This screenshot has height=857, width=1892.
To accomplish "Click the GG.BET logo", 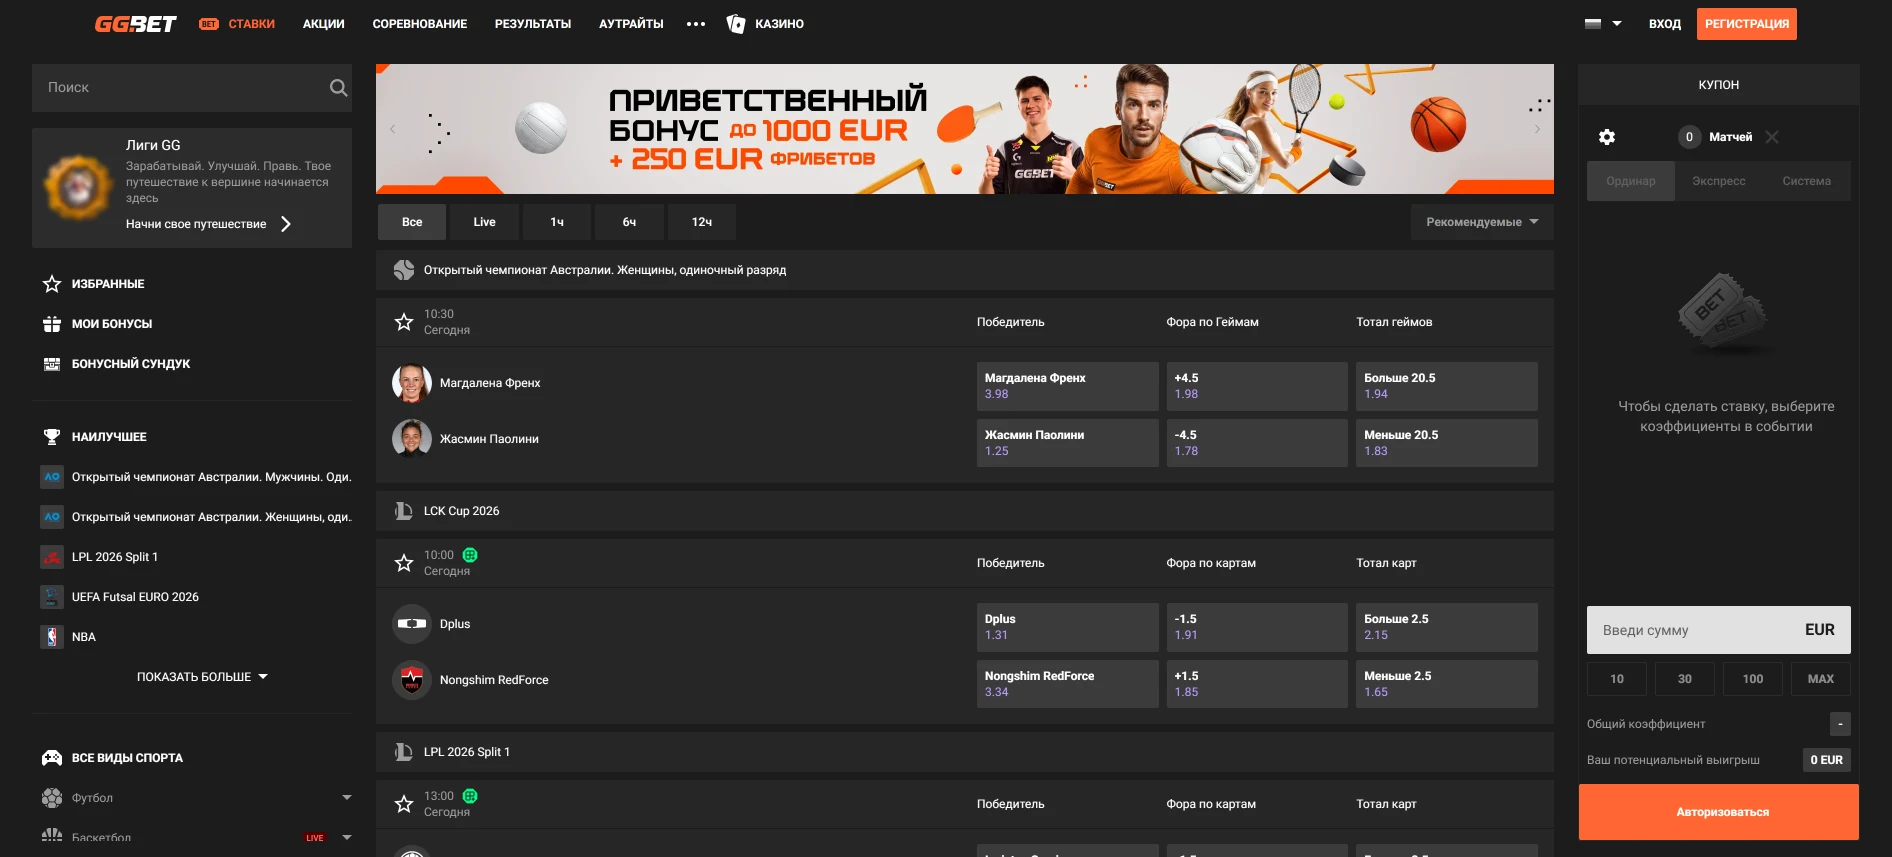I will 135,24.
